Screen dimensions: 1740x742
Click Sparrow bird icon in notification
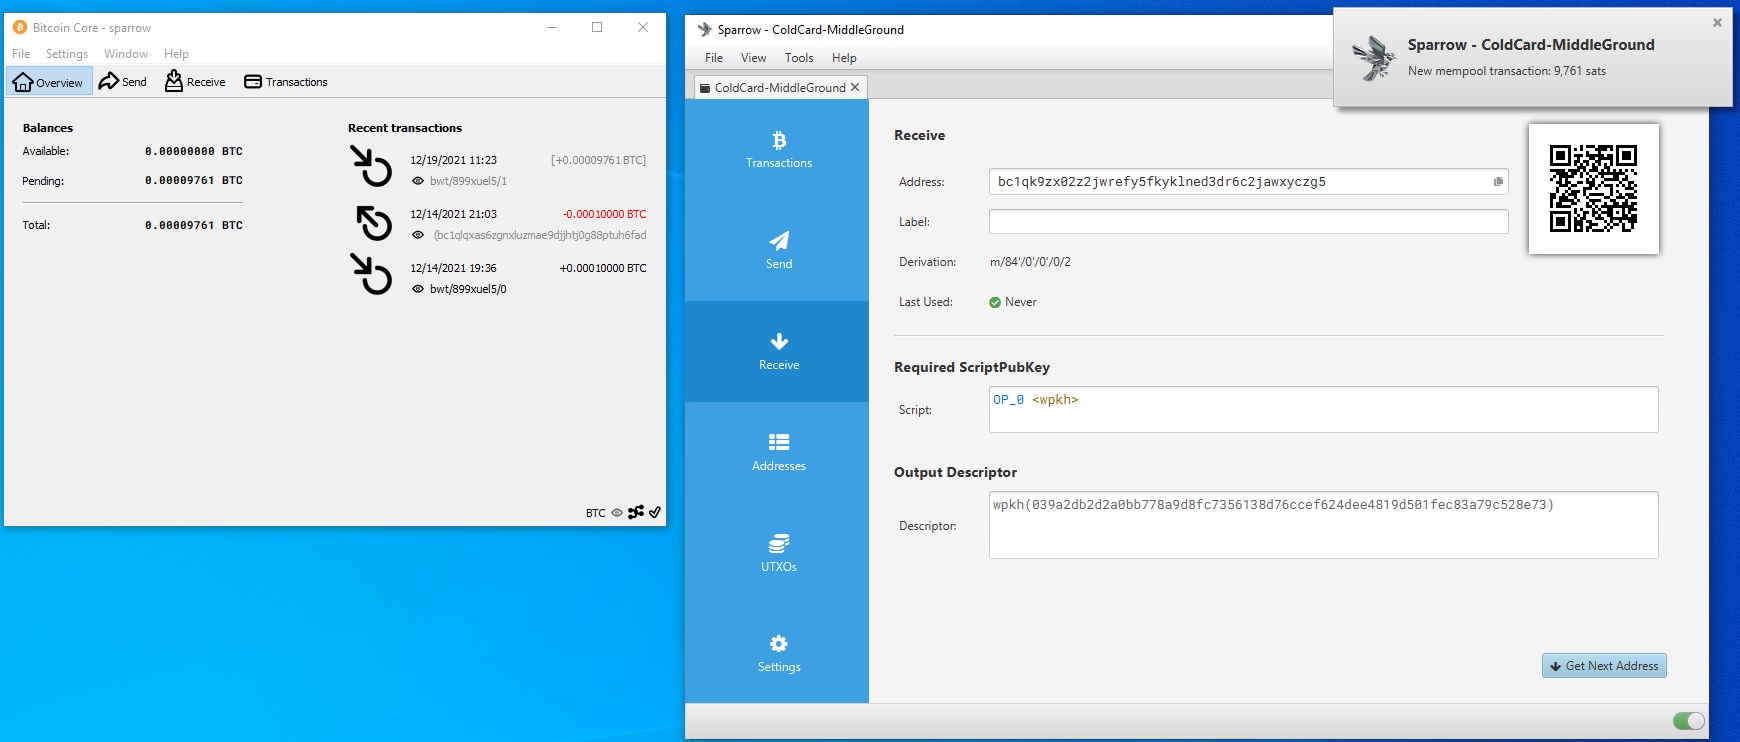[1374, 57]
